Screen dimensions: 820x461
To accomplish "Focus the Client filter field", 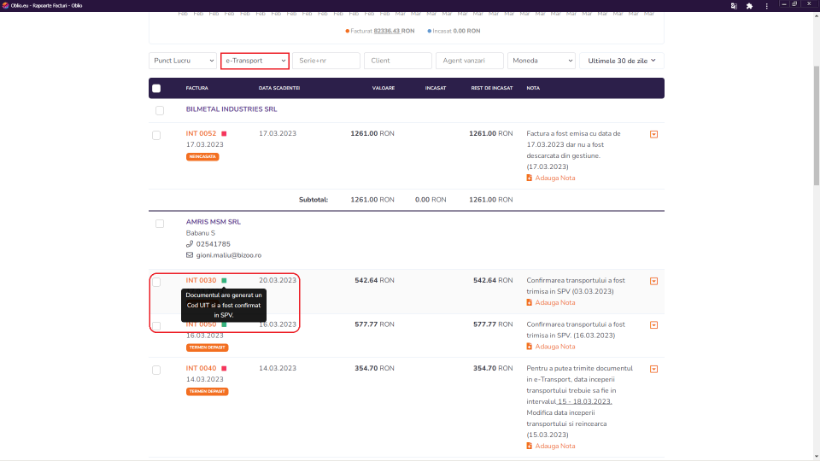I will tap(398, 61).
